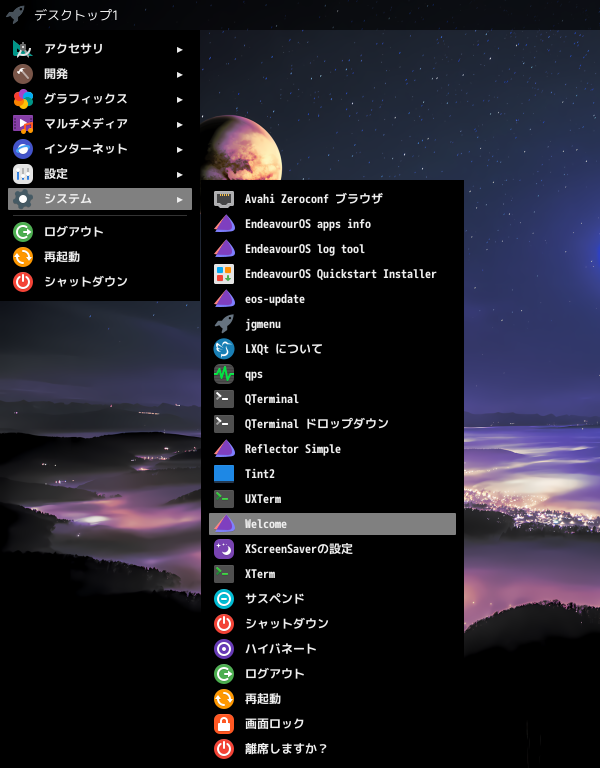600x768 pixels.
Task: Expand the グラフィックス submenu arrow
Action: (x=179, y=99)
